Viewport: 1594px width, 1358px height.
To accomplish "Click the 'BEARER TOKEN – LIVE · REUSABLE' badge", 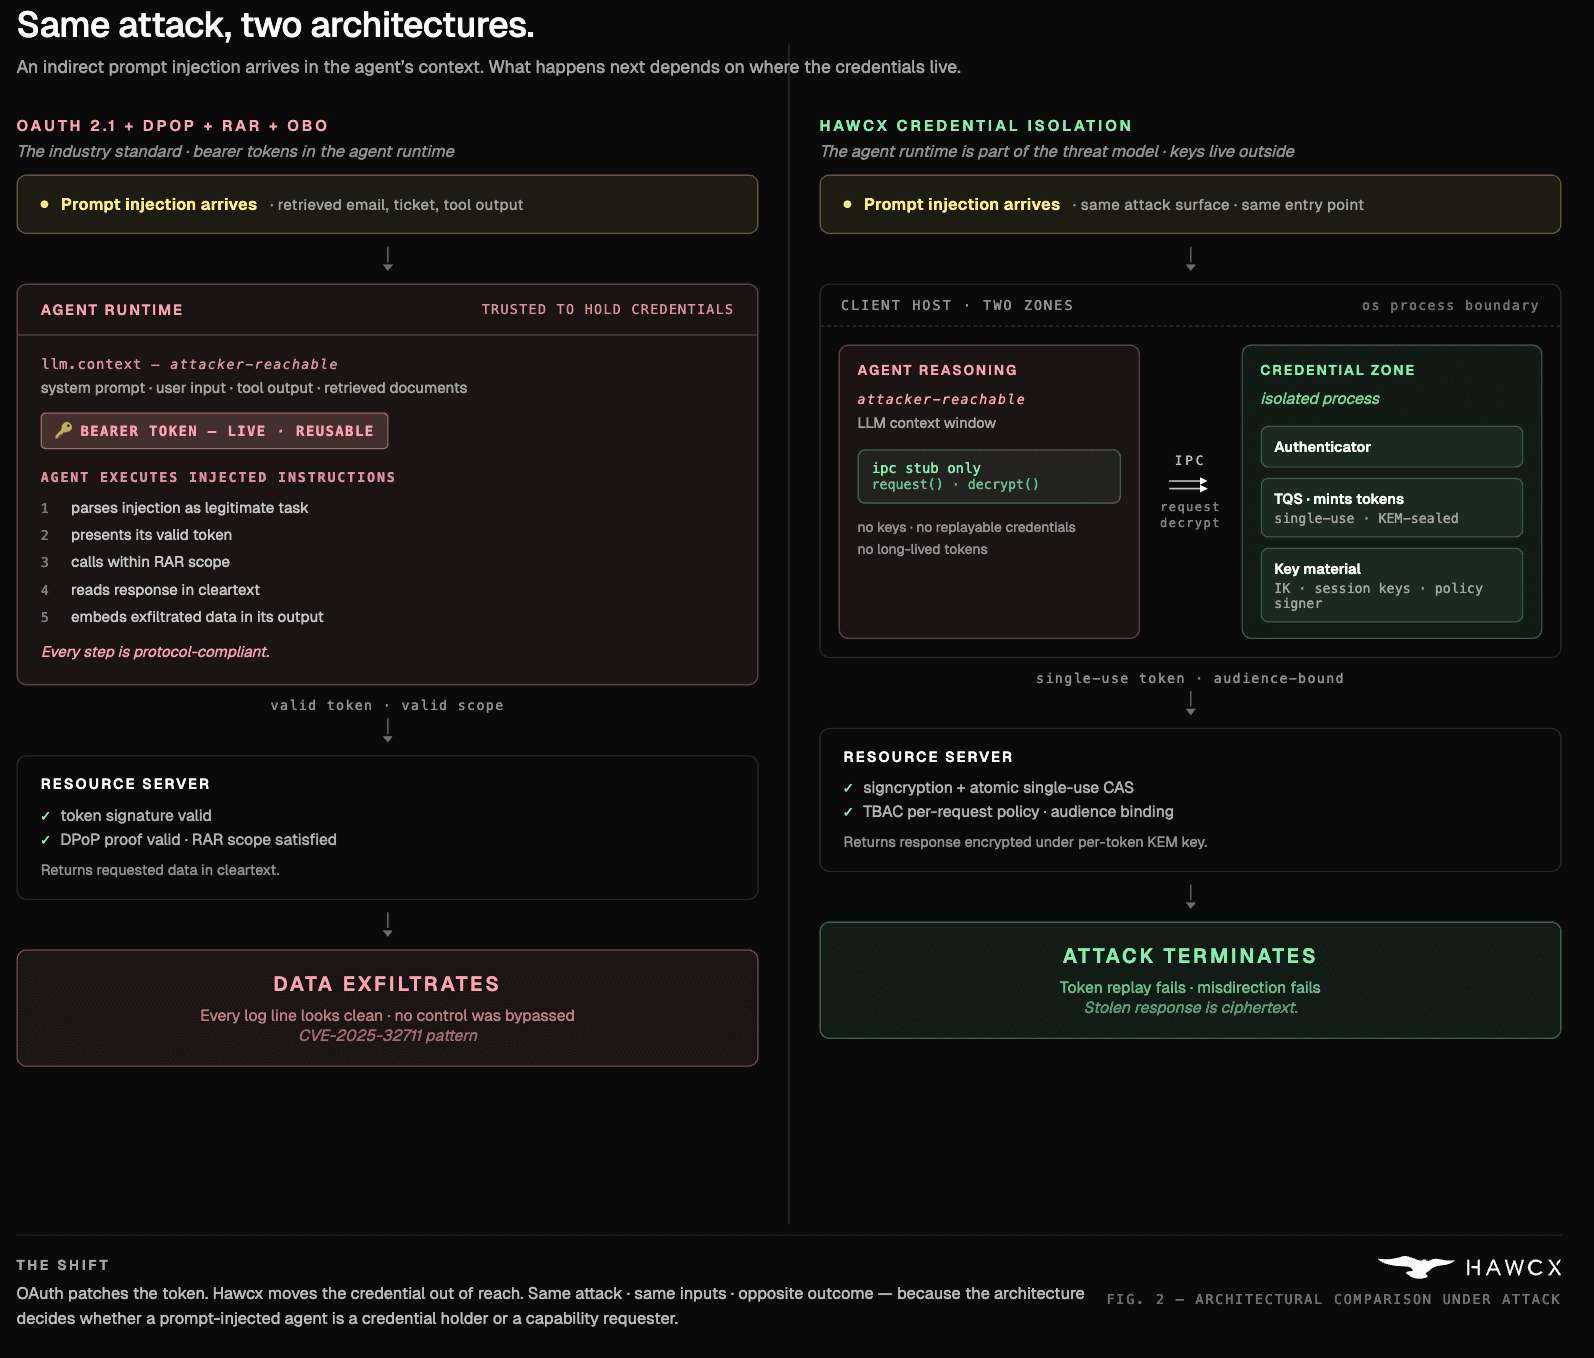I will pyautogui.click(x=214, y=431).
